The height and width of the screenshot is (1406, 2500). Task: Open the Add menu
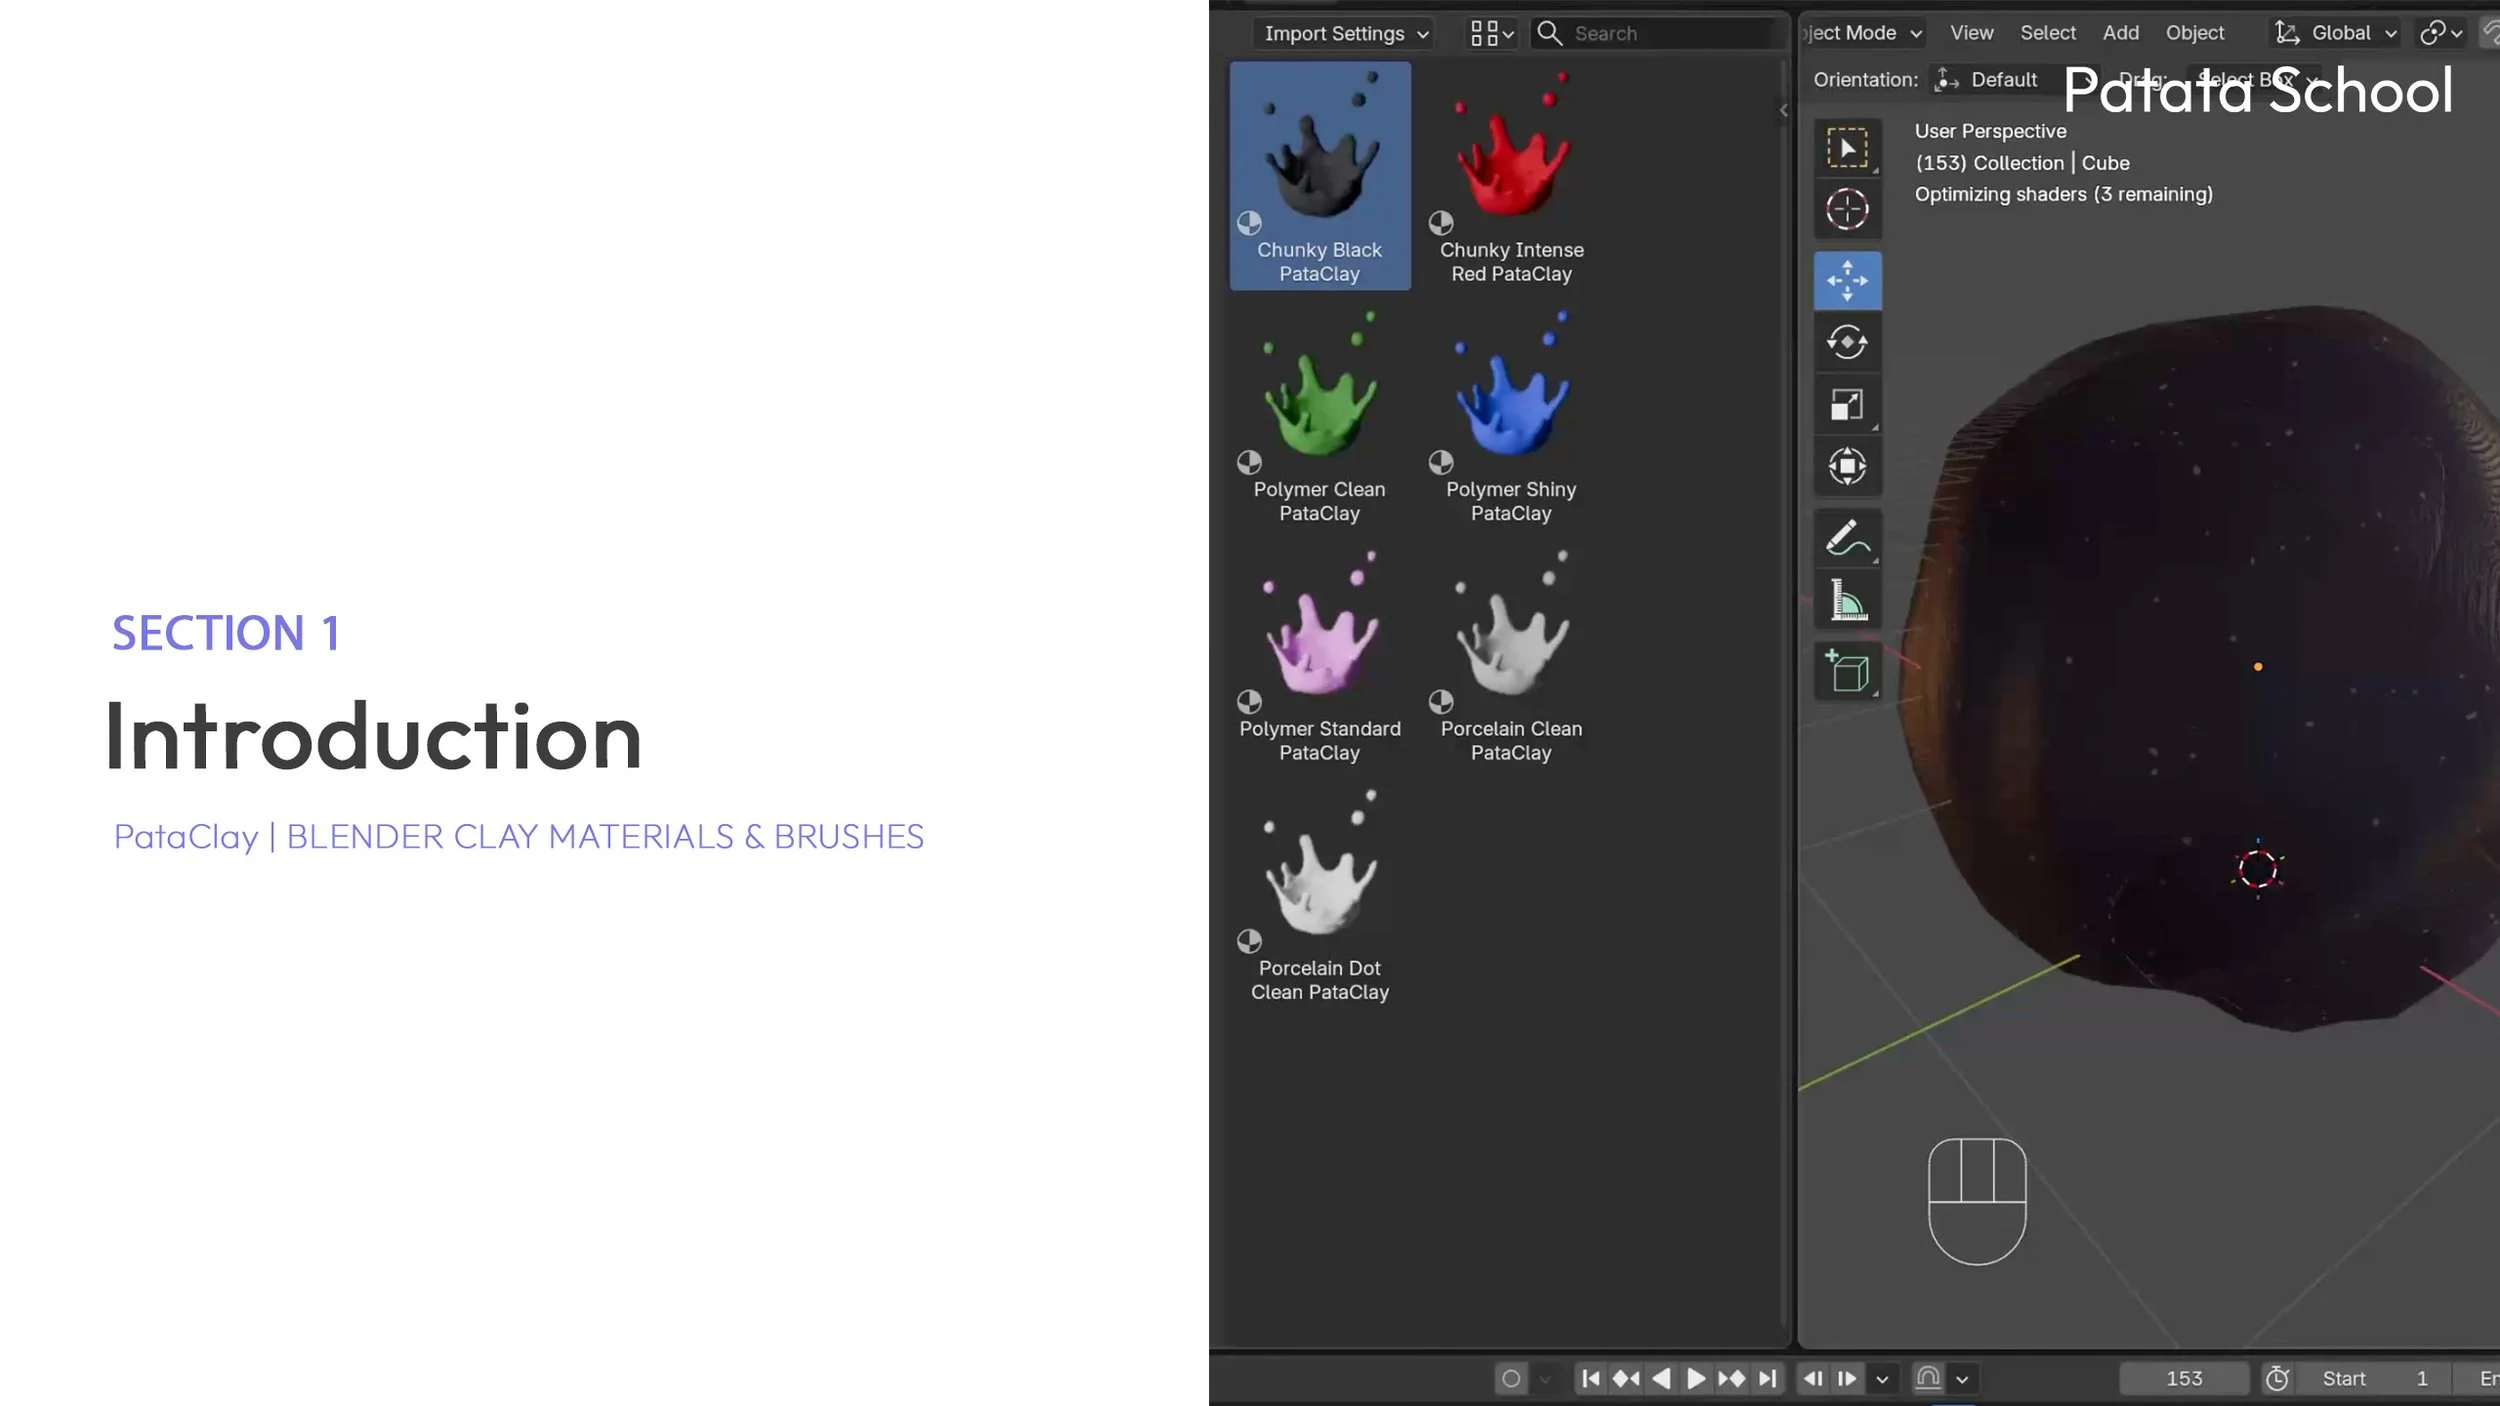(x=2120, y=34)
